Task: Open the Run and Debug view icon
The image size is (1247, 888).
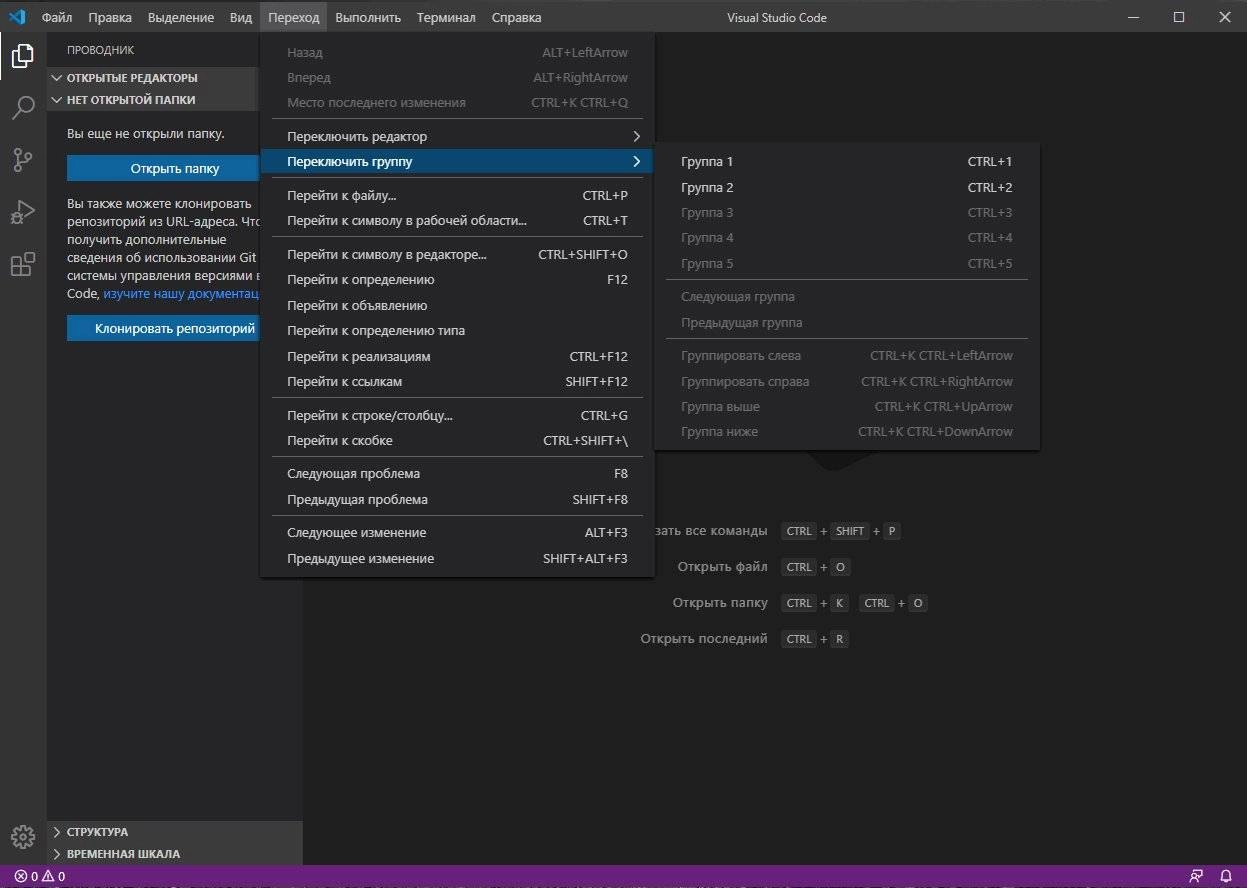Action: pos(22,212)
